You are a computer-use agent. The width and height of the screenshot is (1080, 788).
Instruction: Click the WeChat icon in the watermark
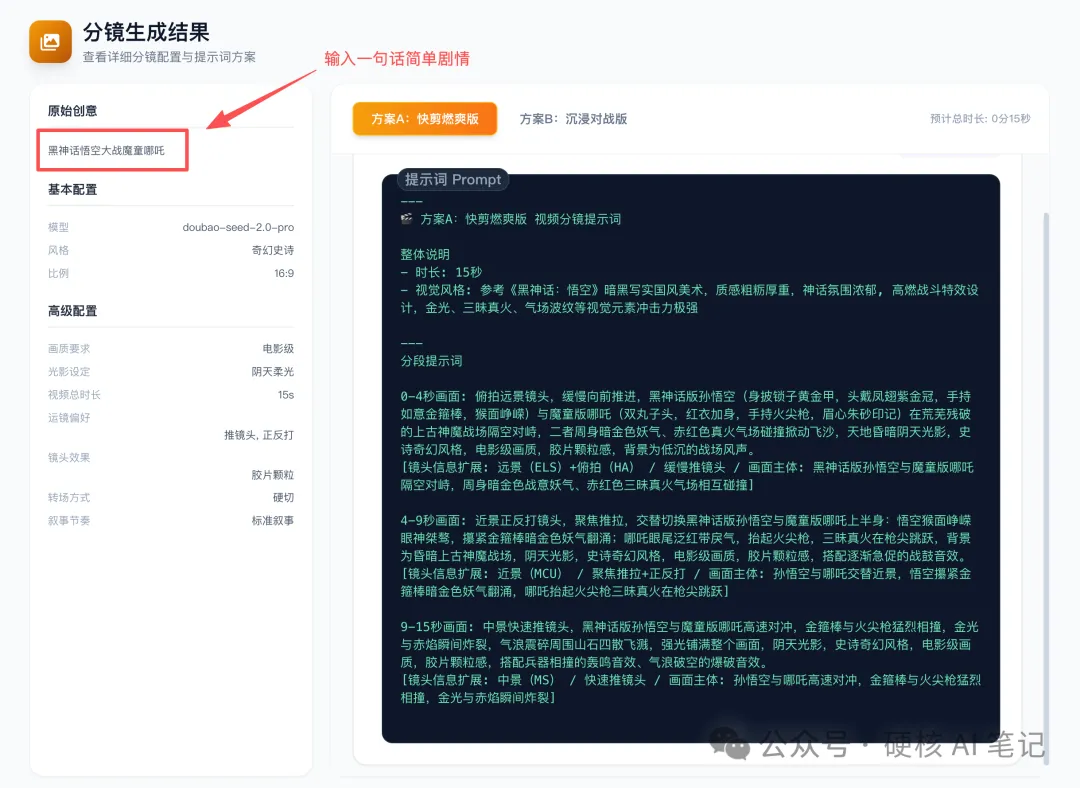click(x=731, y=746)
